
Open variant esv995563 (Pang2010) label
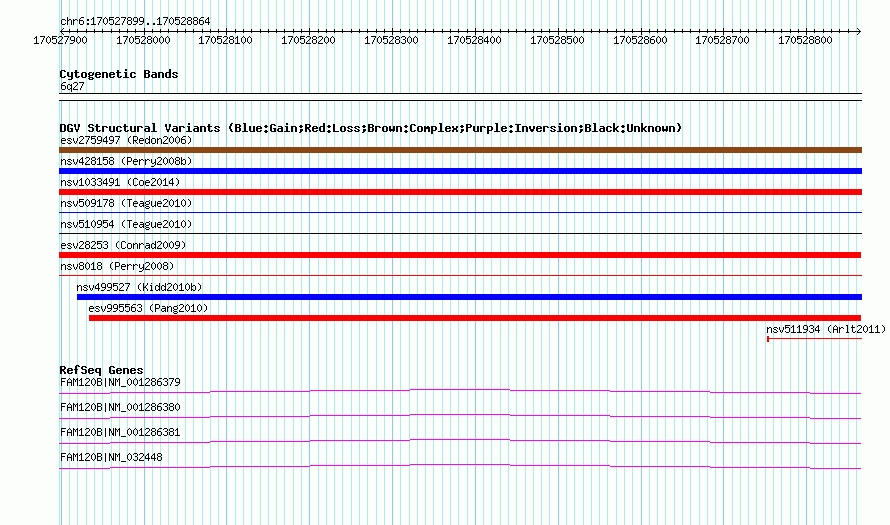point(148,308)
